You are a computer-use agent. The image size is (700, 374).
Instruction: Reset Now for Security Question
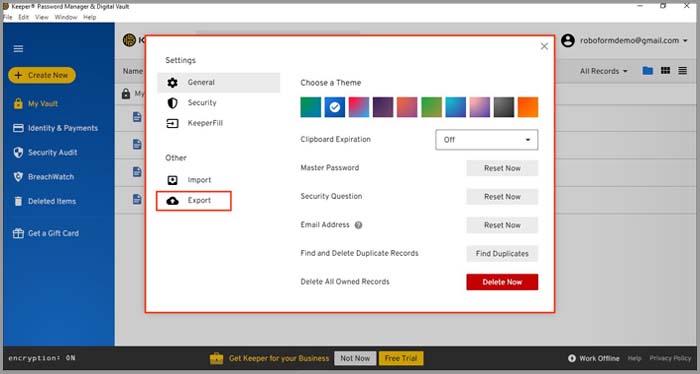tap(502, 197)
